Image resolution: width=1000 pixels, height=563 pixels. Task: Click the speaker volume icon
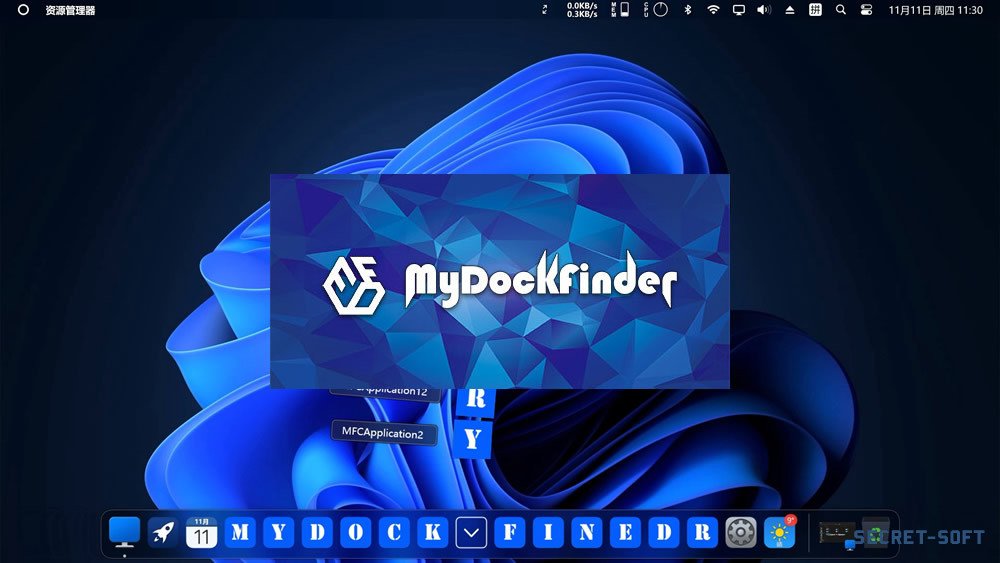pos(764,10)
